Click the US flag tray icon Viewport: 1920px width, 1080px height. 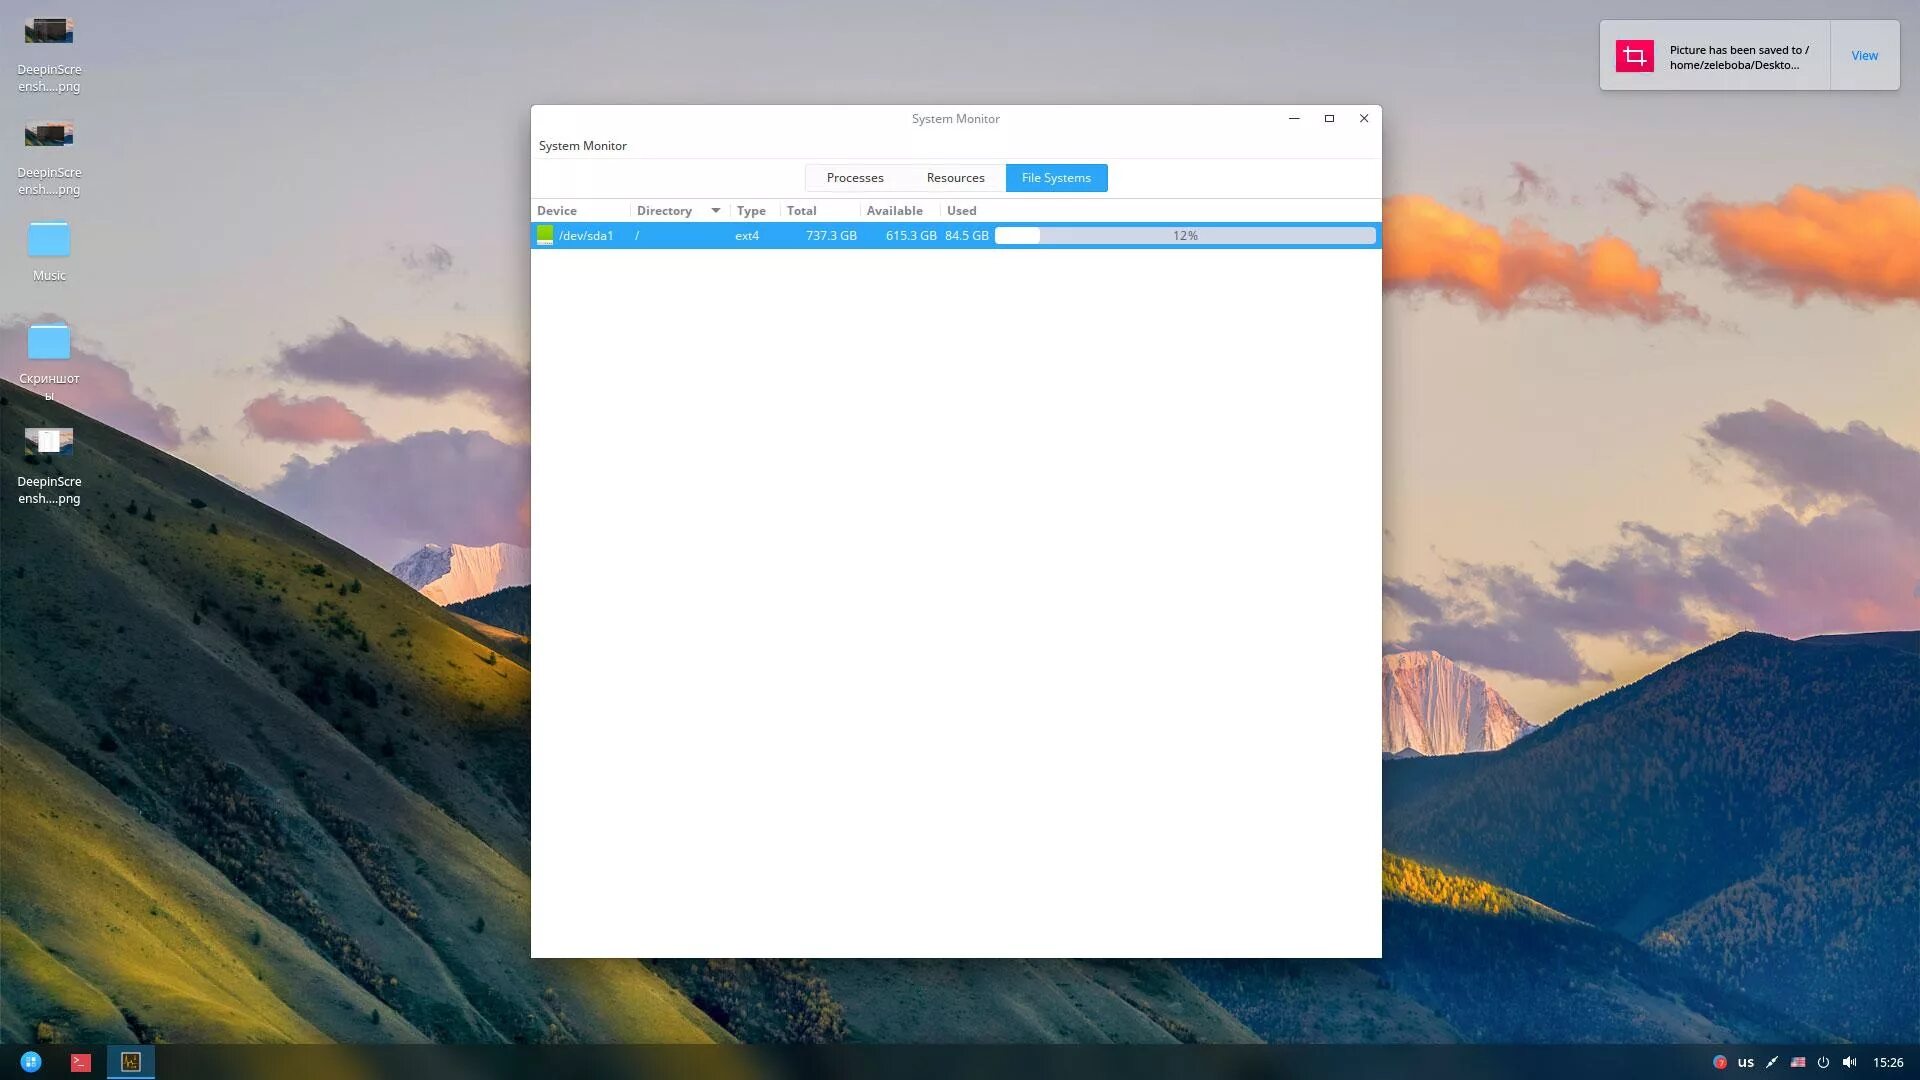[x=1797, y=1062]
